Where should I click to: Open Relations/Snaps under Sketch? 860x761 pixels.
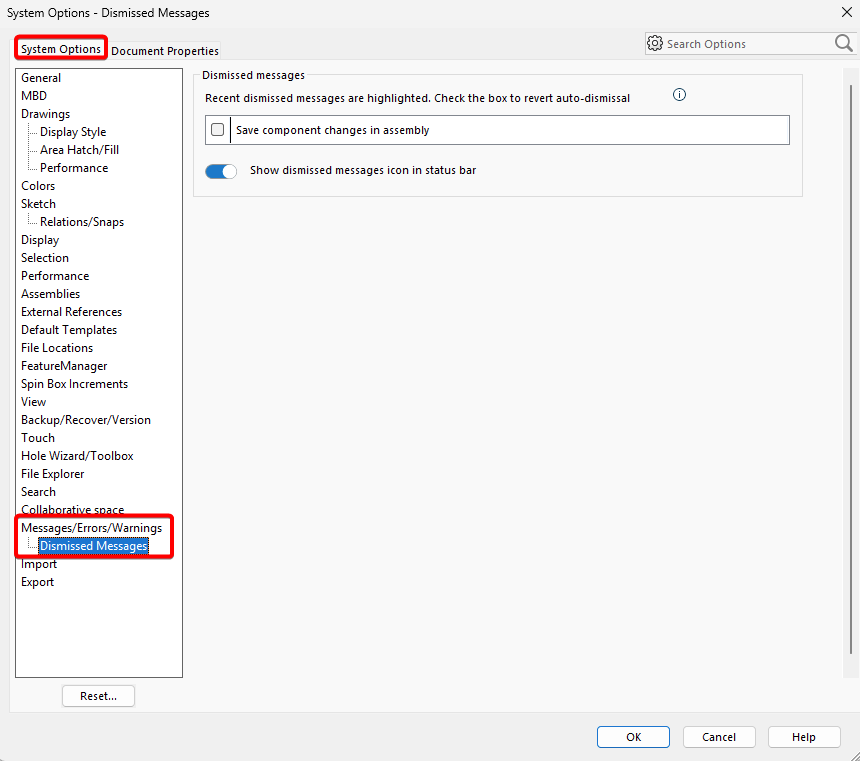tap(82, 222)
